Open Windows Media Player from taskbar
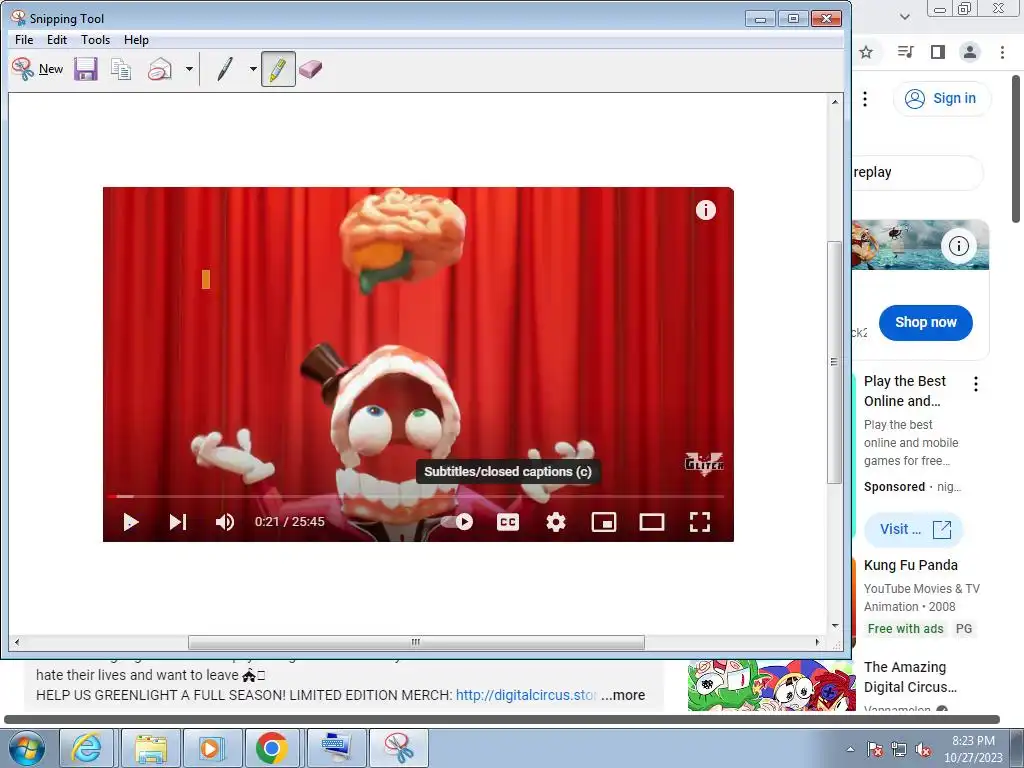1024x768 pixels. (212, 748)
